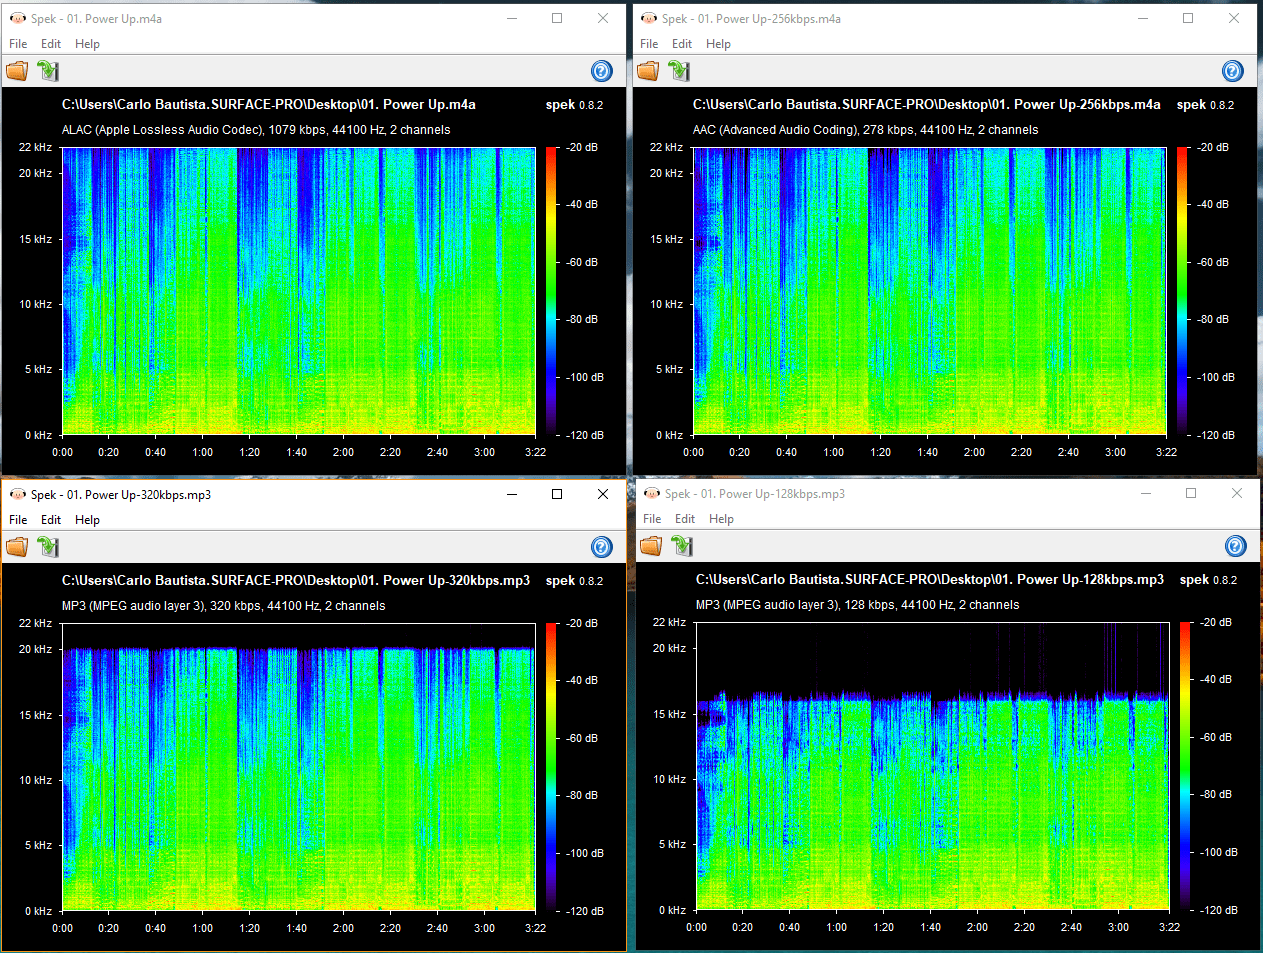Save the spectrogram in the ALAC window

(46, 71)
